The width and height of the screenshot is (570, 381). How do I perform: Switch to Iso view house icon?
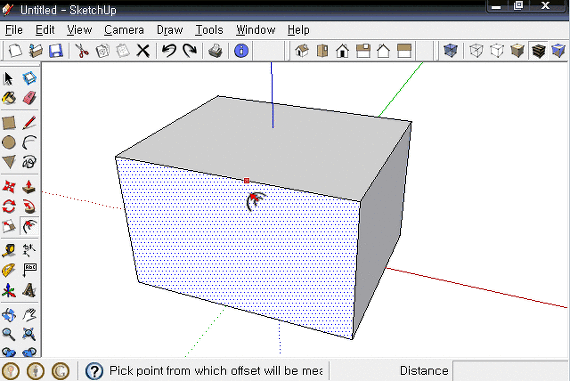[x=302, y=51]
